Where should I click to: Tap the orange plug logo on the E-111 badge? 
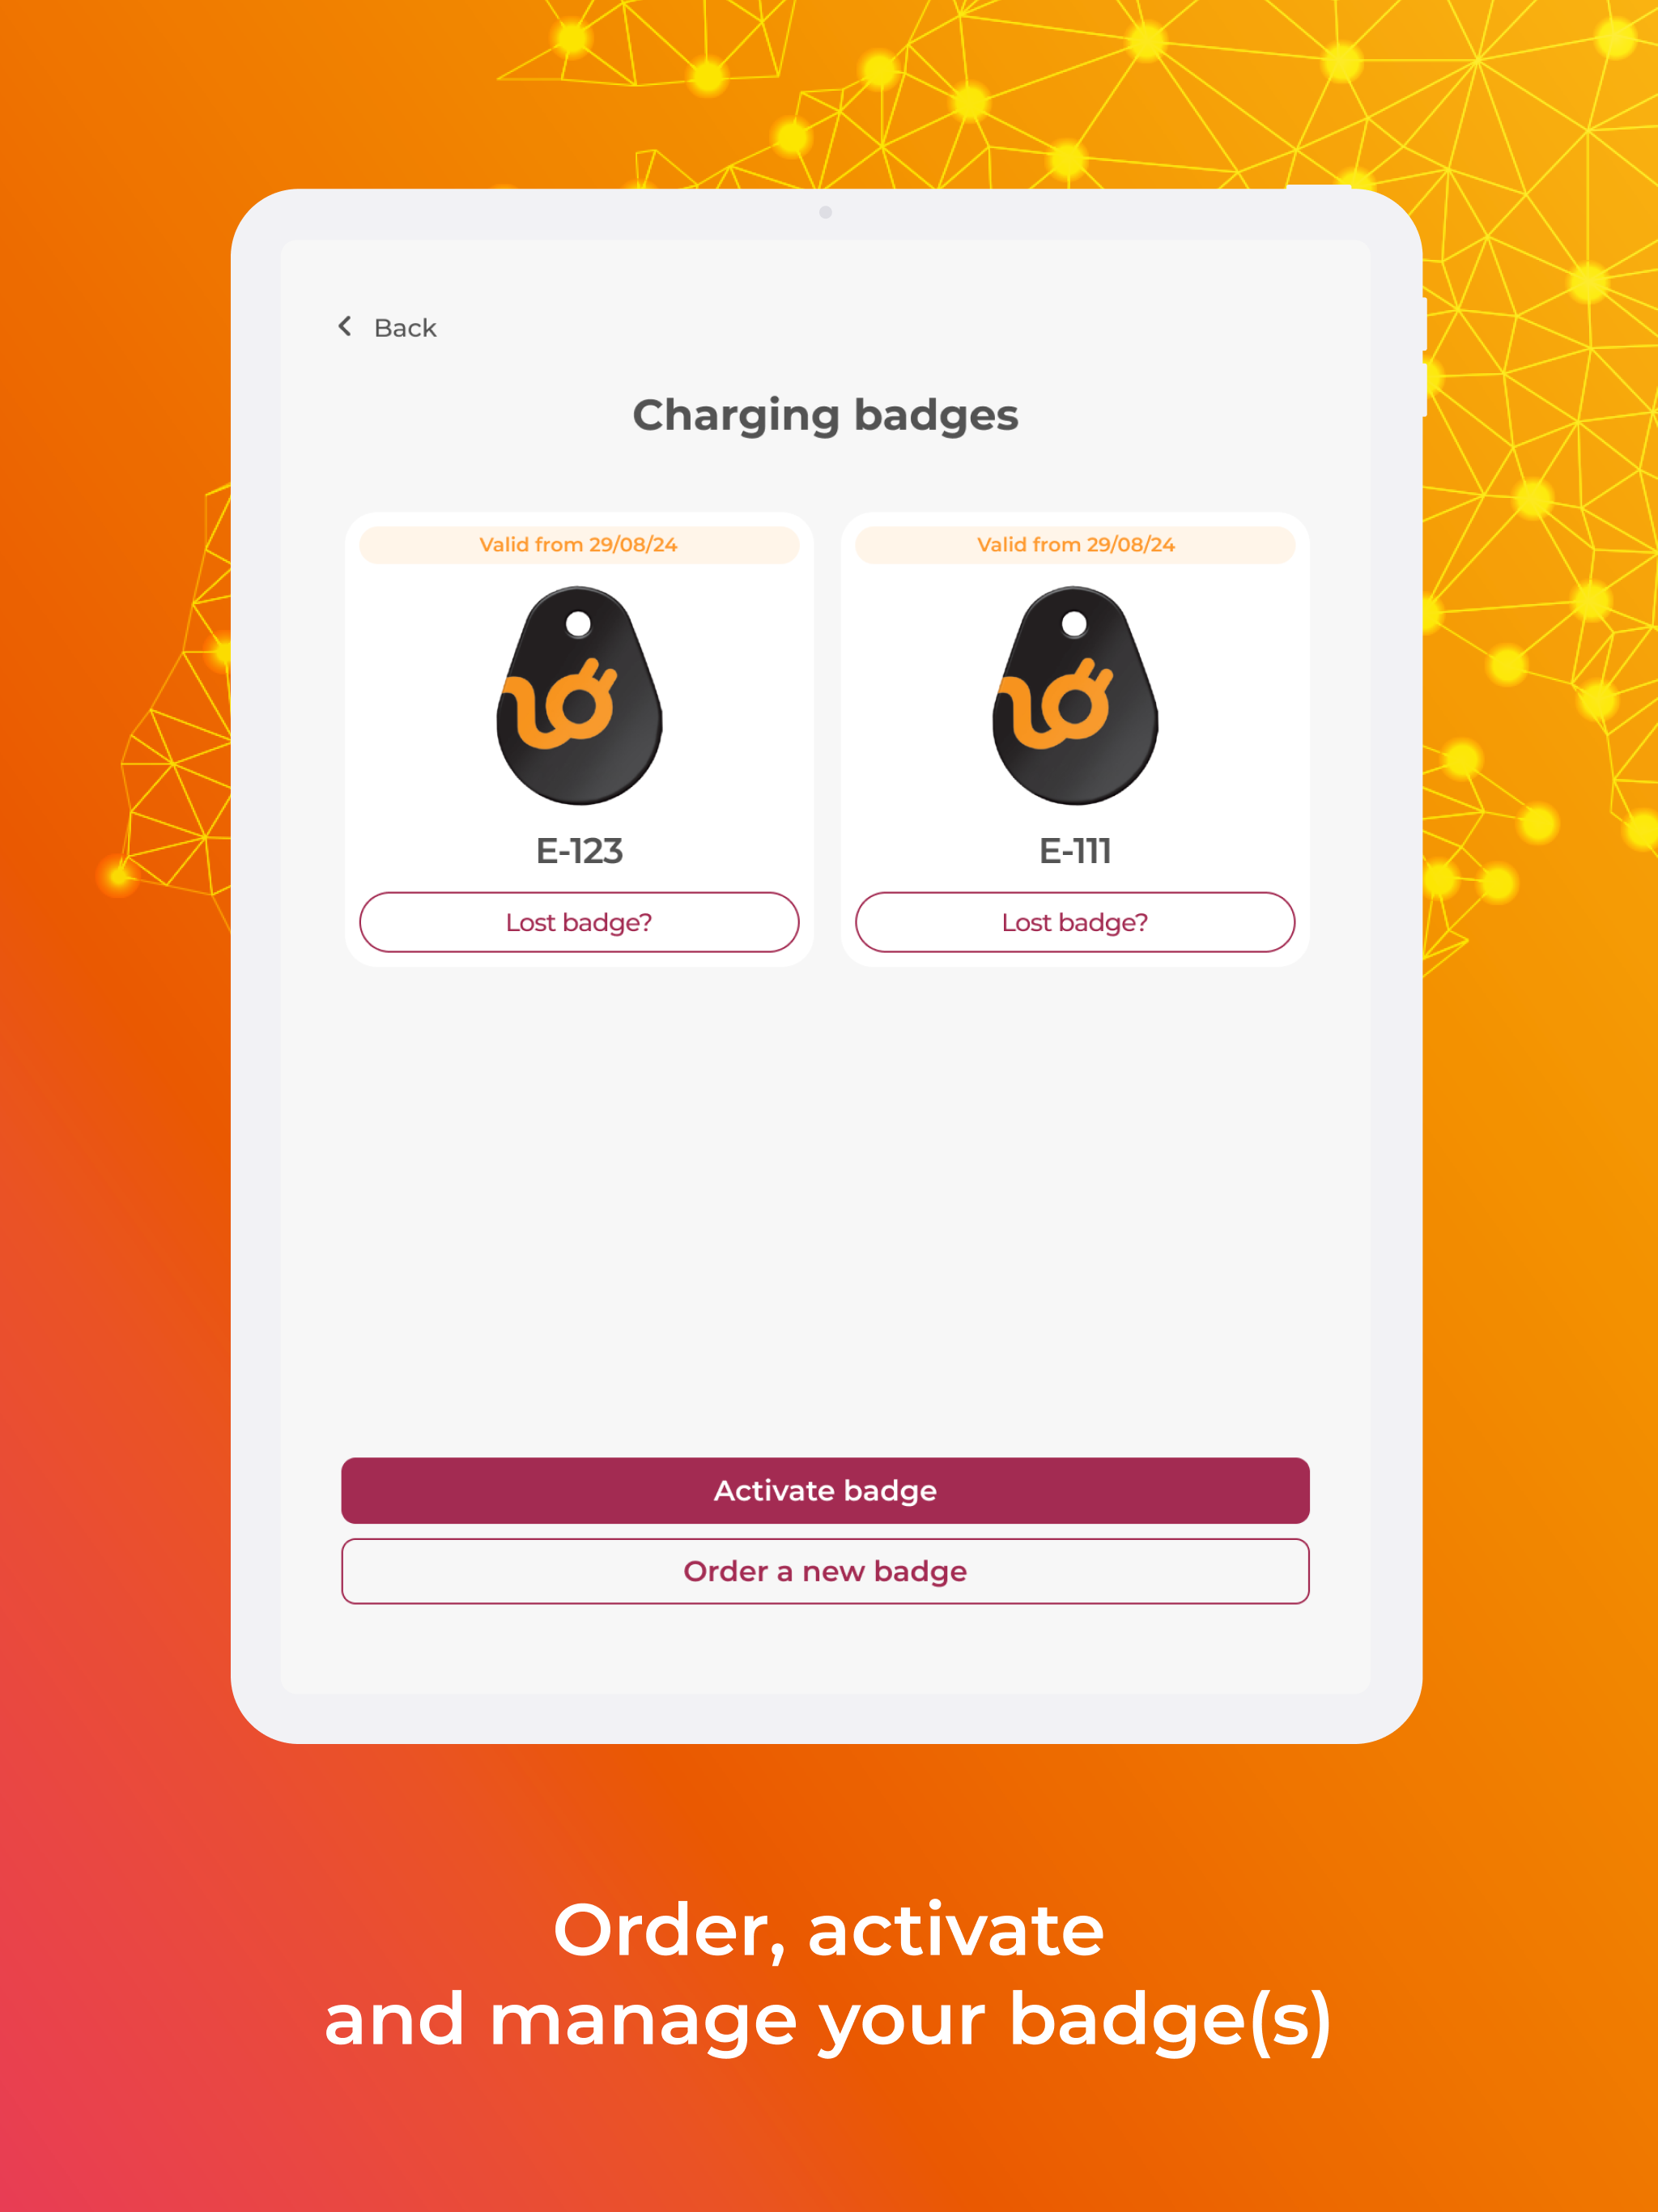(1054, 703)
